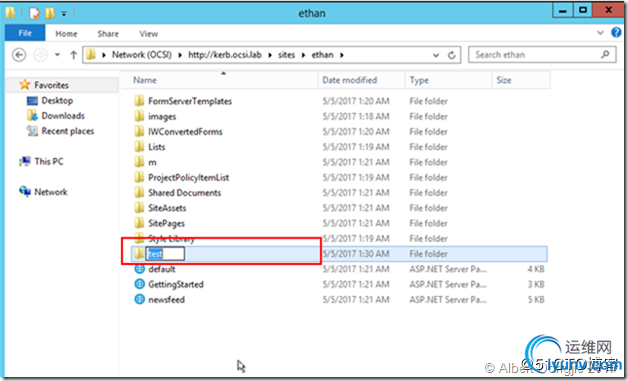Select the SiteAssets folder icon
Screen dimensions: 628x381
[x=139, y=208]
